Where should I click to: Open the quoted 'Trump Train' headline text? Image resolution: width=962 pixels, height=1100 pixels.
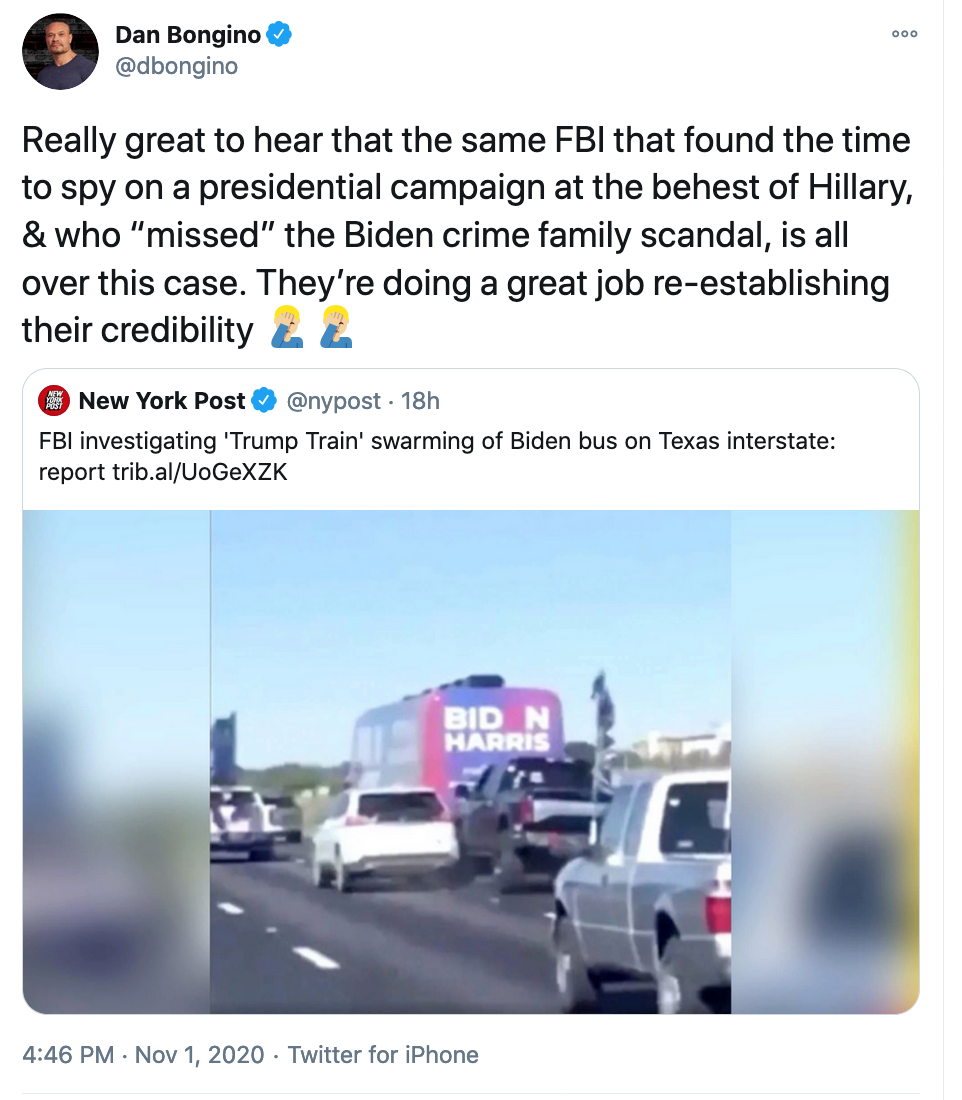(x=435, y=442)
